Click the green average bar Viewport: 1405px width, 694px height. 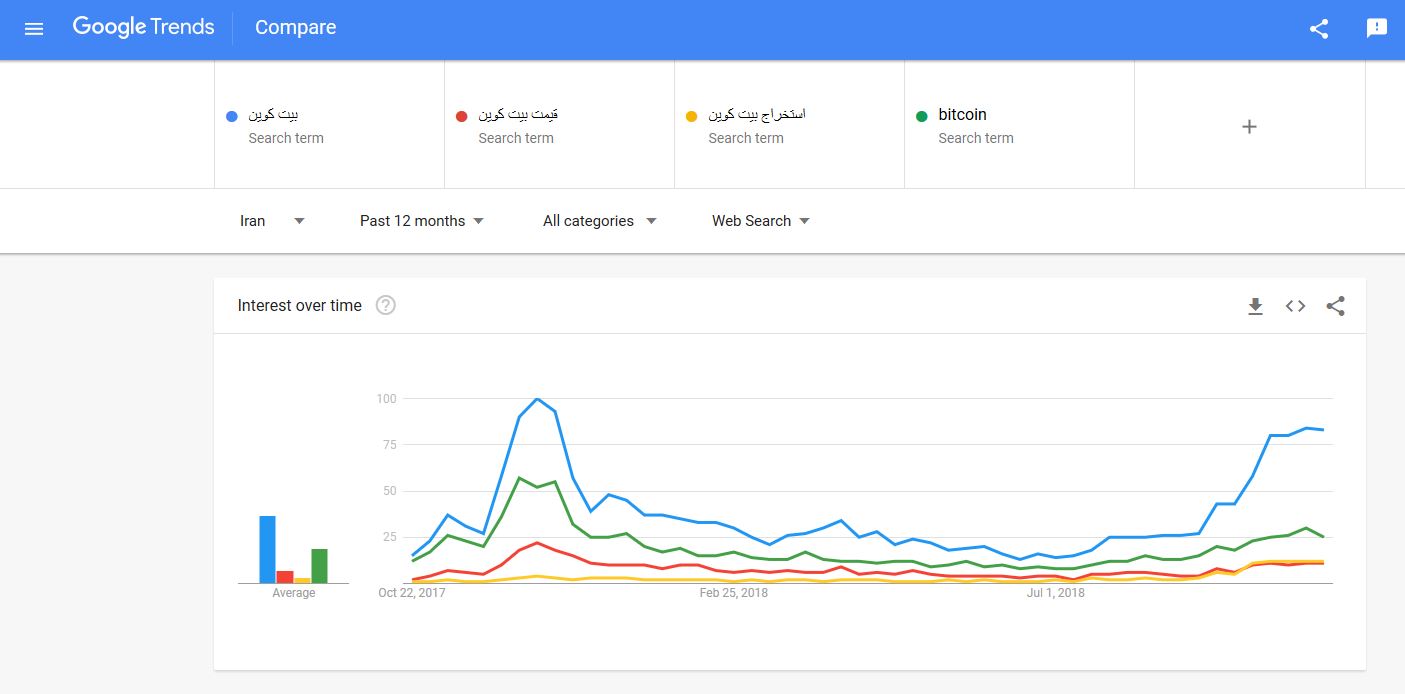tap(319, 565)
